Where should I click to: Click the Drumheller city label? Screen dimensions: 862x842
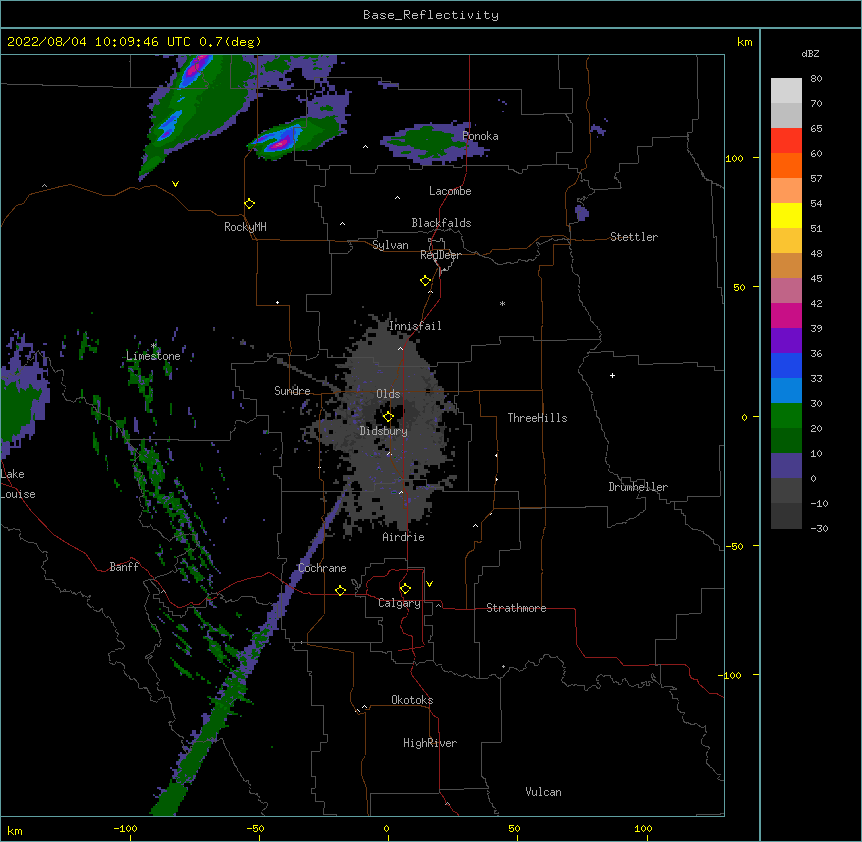coord(638,487)
